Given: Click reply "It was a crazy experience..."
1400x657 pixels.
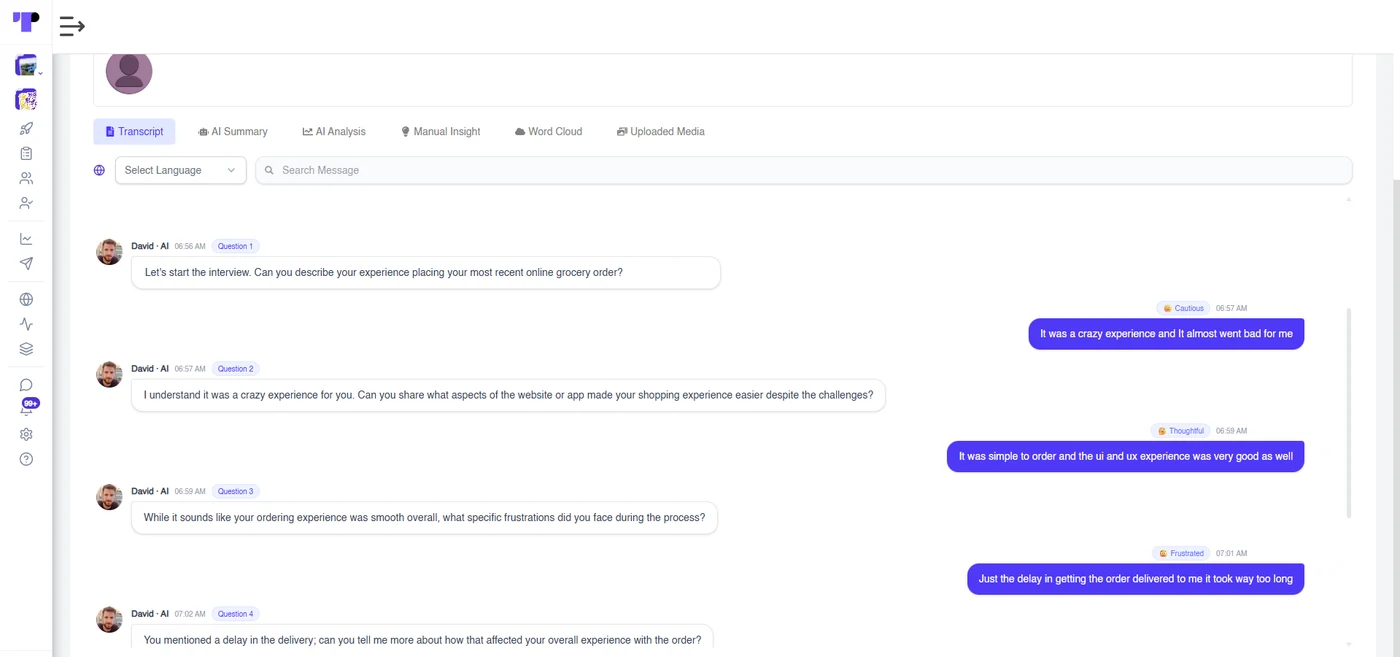Looking at the screenshot, I should 1166,334.
